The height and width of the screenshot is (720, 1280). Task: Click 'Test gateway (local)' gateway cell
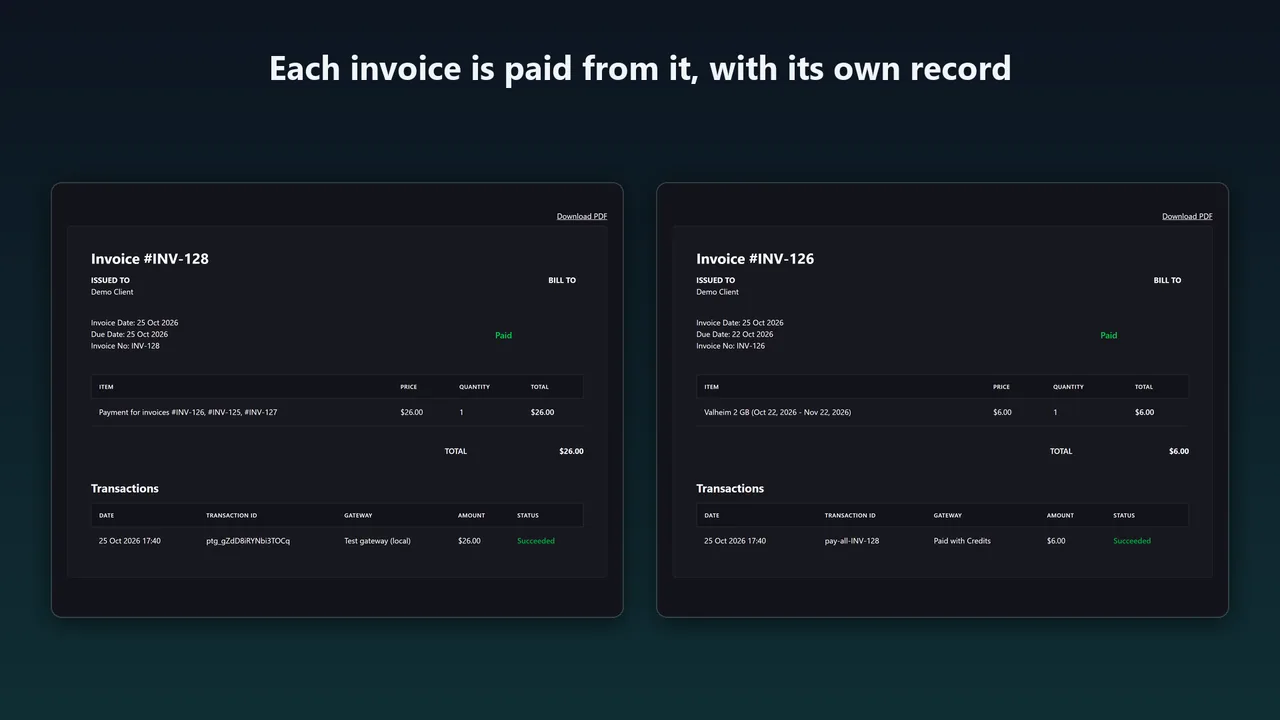(377, 541)
